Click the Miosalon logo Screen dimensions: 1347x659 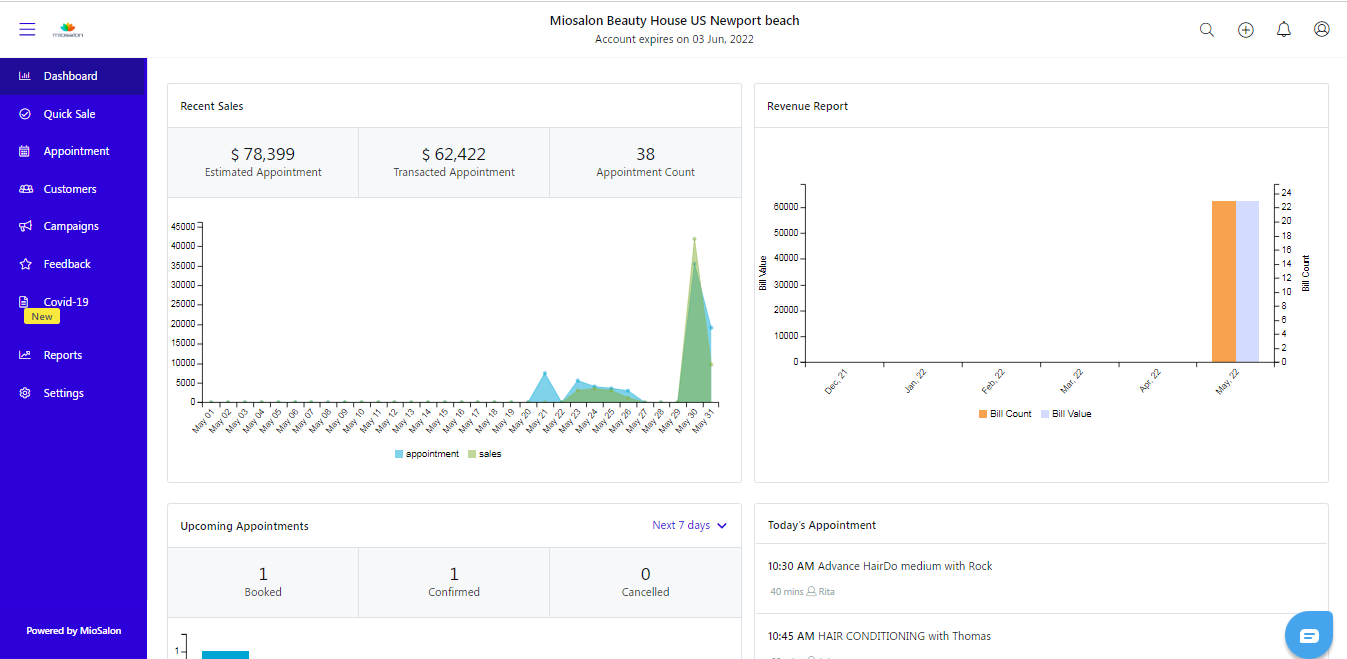pyautogui.click(x=68, y=30)
